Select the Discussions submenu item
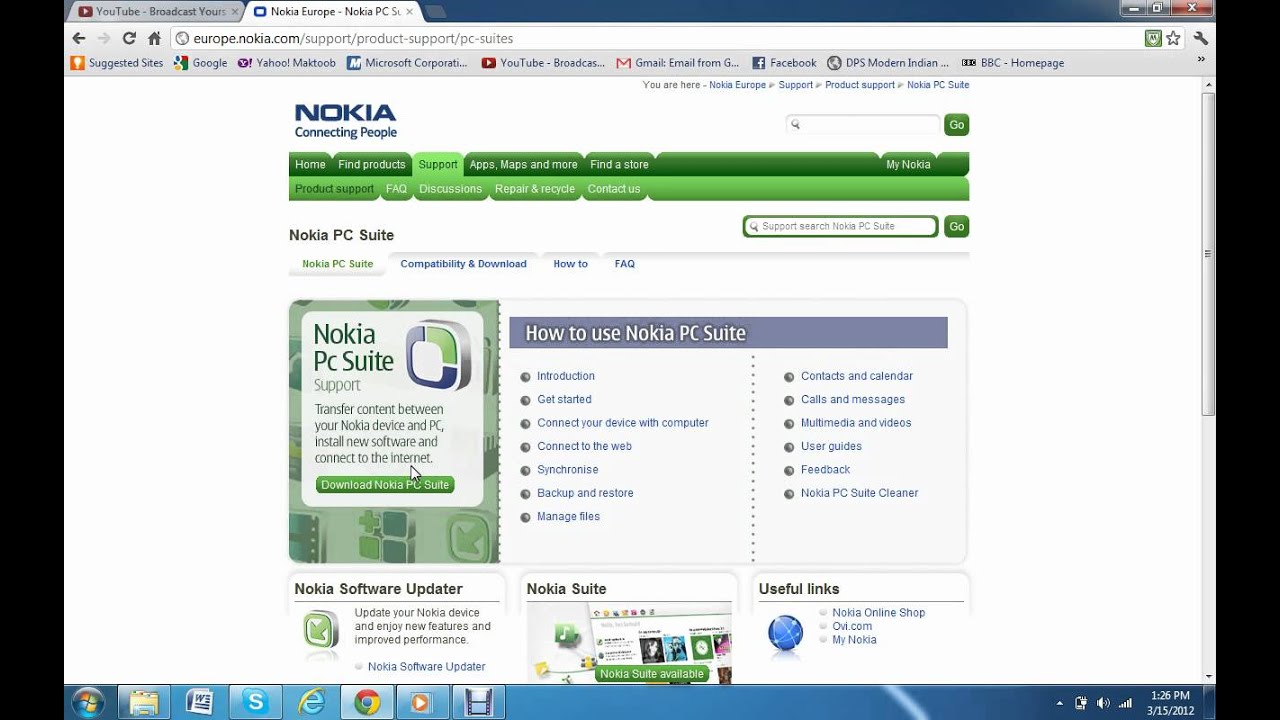Viewport: 1280px width, 720px height. point(450,189)
